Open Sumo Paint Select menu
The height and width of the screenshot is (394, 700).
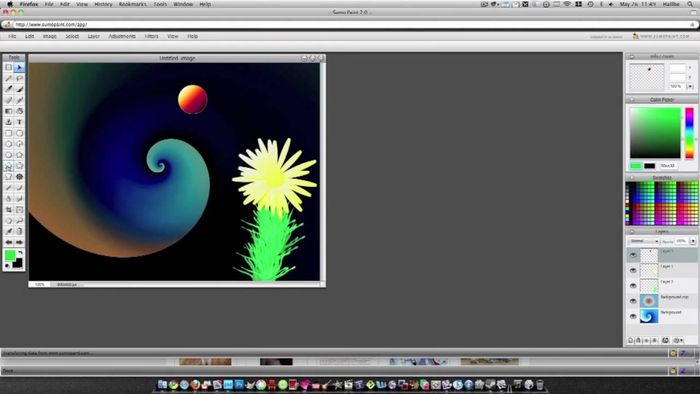pyautogui.click(x=72, y=36)
